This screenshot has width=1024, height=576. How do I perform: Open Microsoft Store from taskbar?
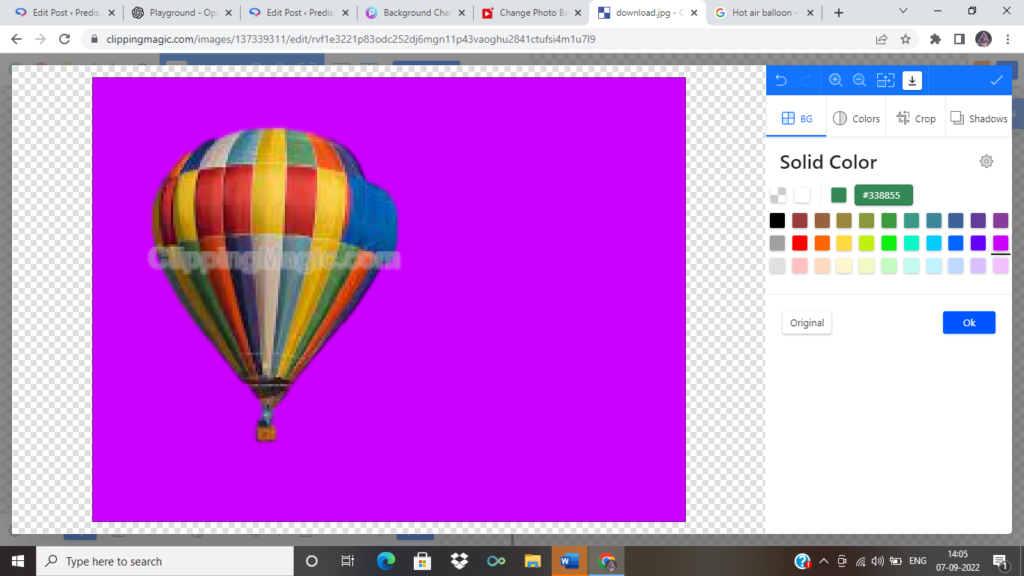click(x=423, y=561)
